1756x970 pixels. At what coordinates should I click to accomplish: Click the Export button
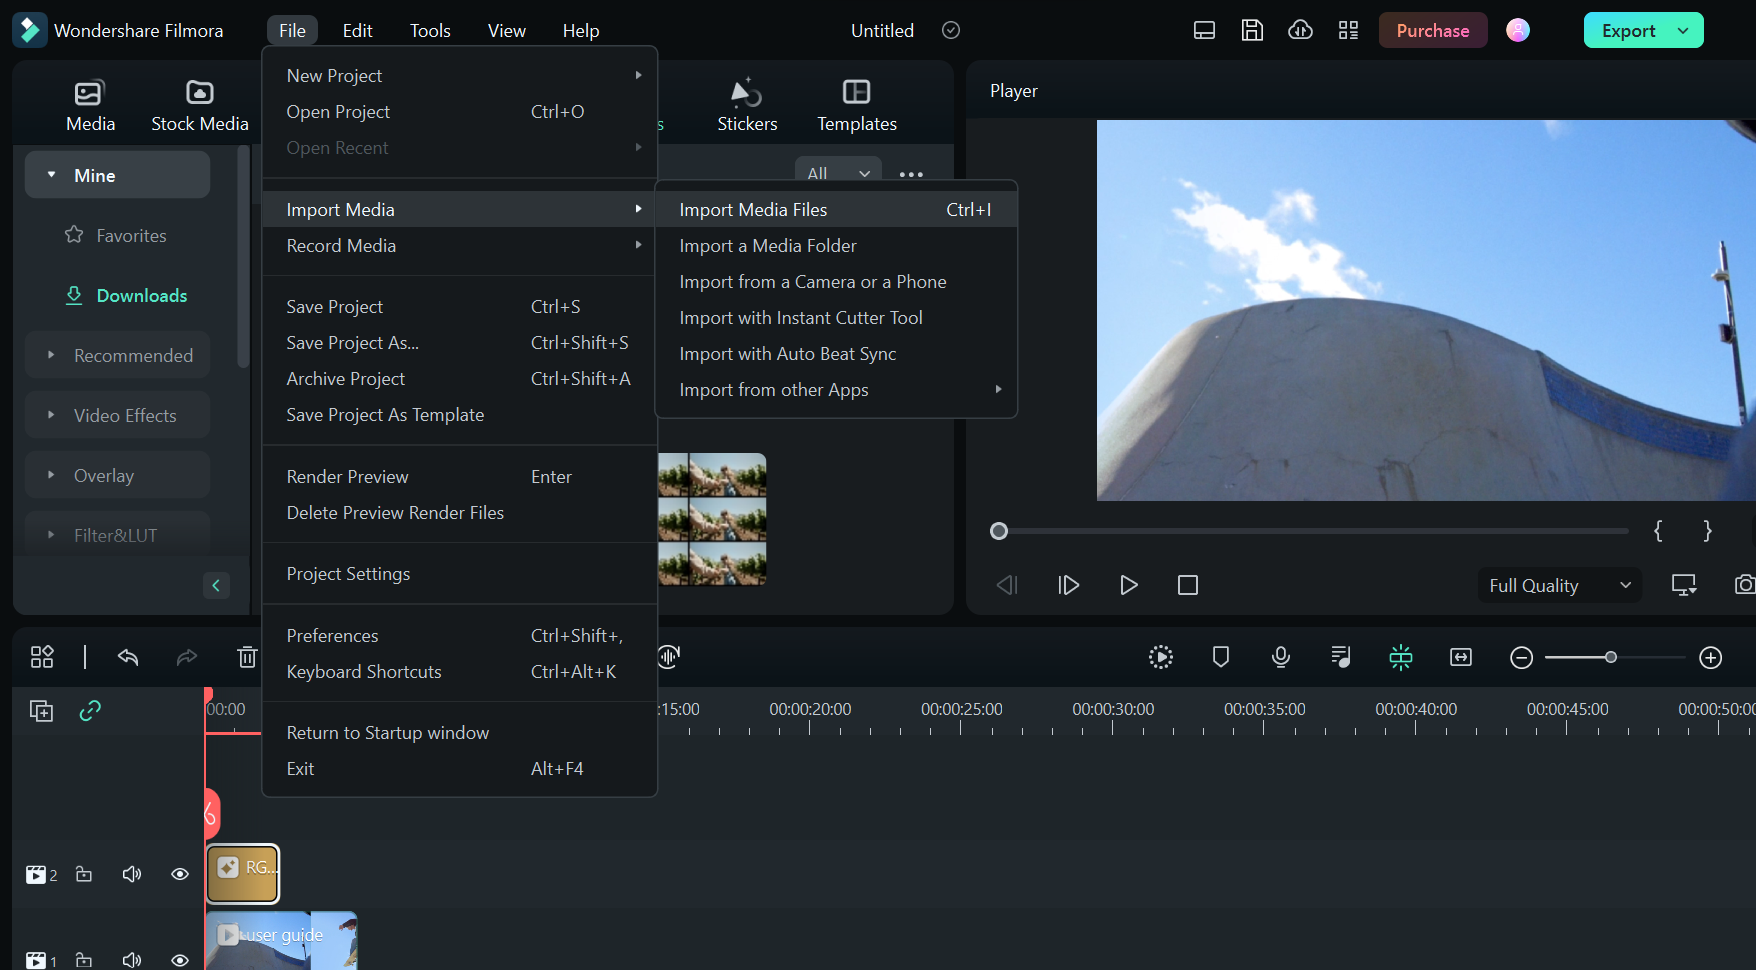point(1629,30)
